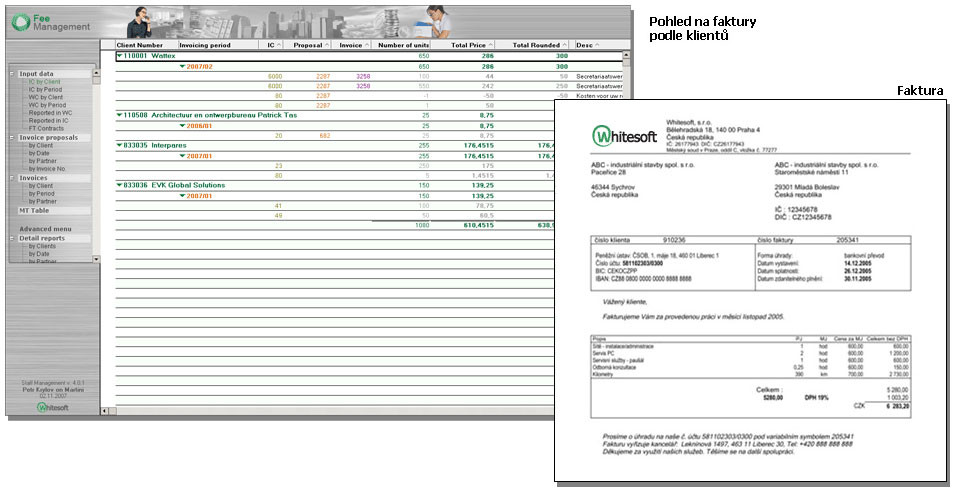
Task: Collapse the 833035 Interpares client group
Action: (x=119, y=145)
